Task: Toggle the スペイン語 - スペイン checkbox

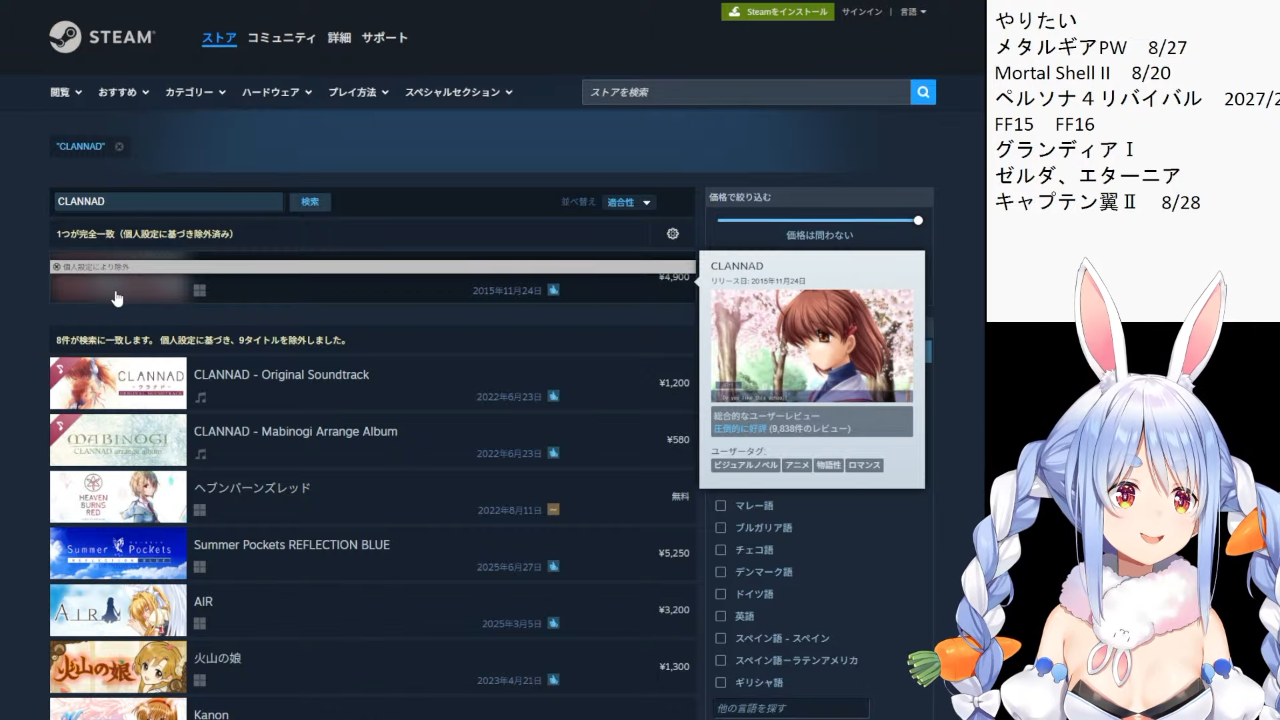Action: (x=720, y=638)
